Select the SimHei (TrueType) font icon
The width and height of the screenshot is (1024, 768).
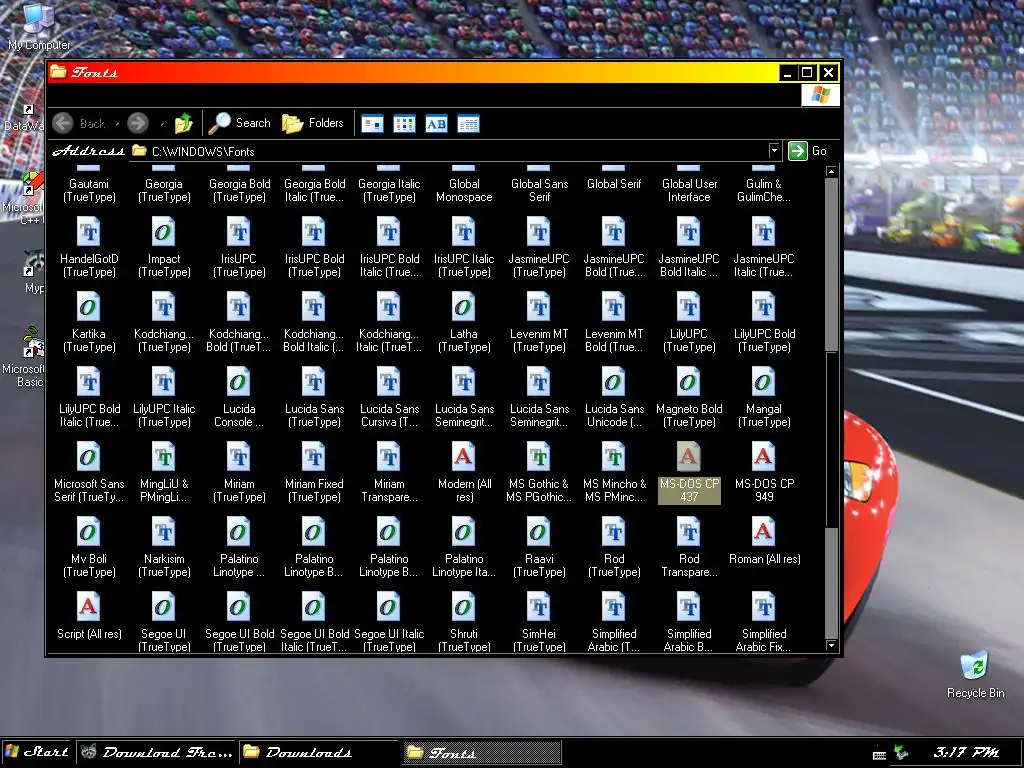[x=539, y=607]
